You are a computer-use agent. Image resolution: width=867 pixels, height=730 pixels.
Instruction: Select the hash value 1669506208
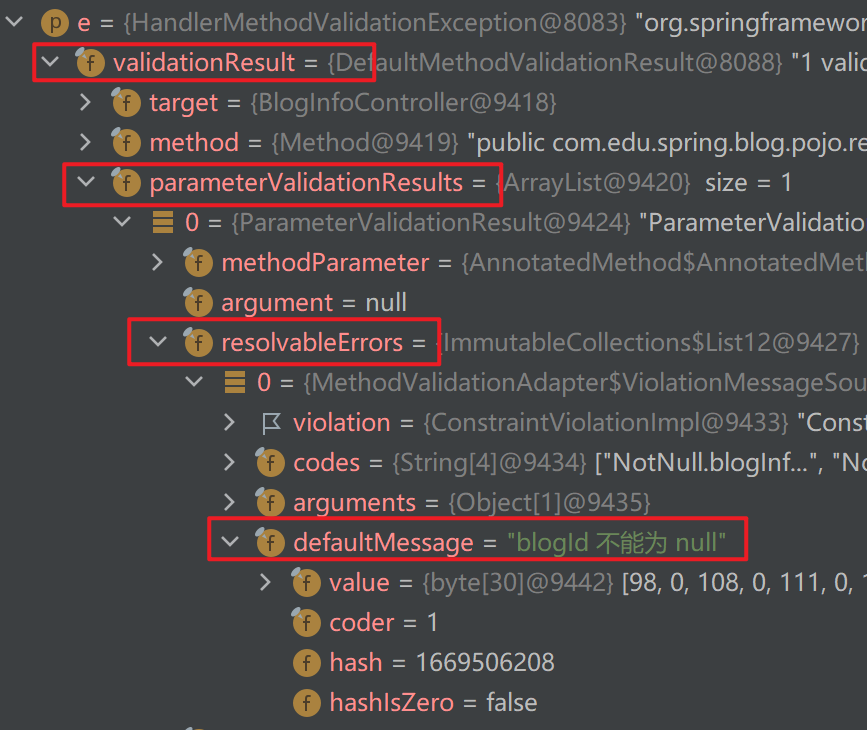point(485,663)
